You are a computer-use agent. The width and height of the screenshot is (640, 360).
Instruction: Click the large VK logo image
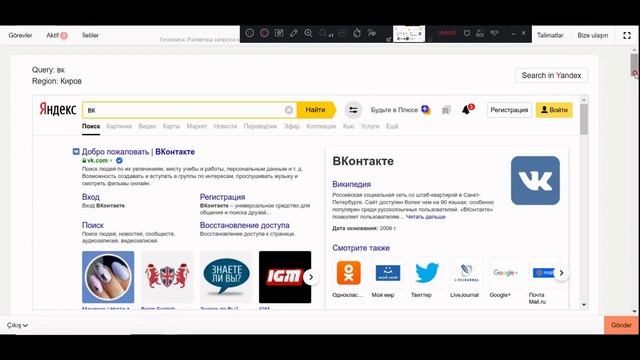pyautogui.click(x=535, y=180)
